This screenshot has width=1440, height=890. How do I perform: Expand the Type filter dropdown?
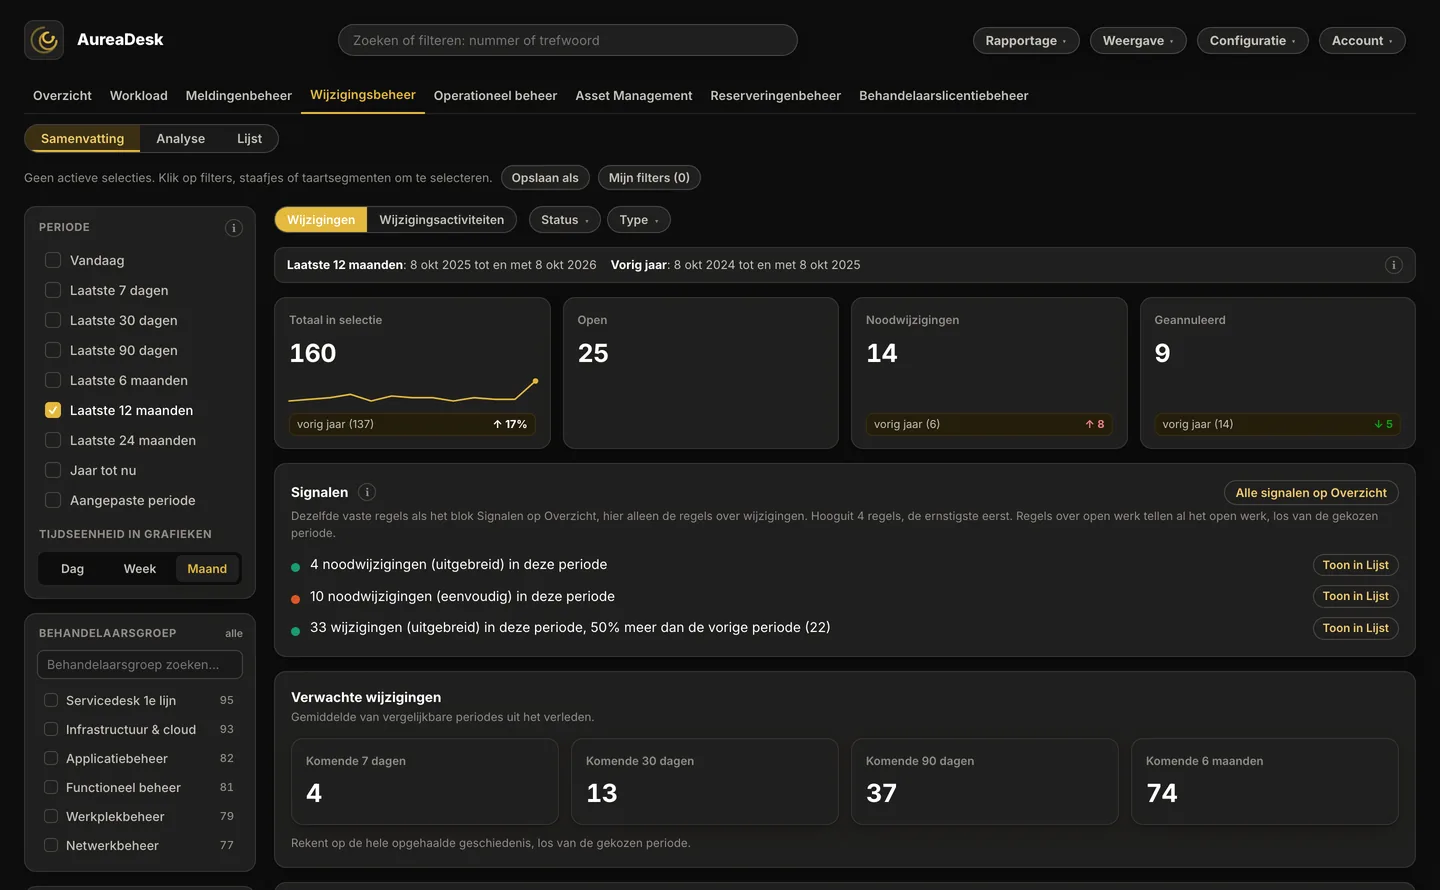pos(639,220)
